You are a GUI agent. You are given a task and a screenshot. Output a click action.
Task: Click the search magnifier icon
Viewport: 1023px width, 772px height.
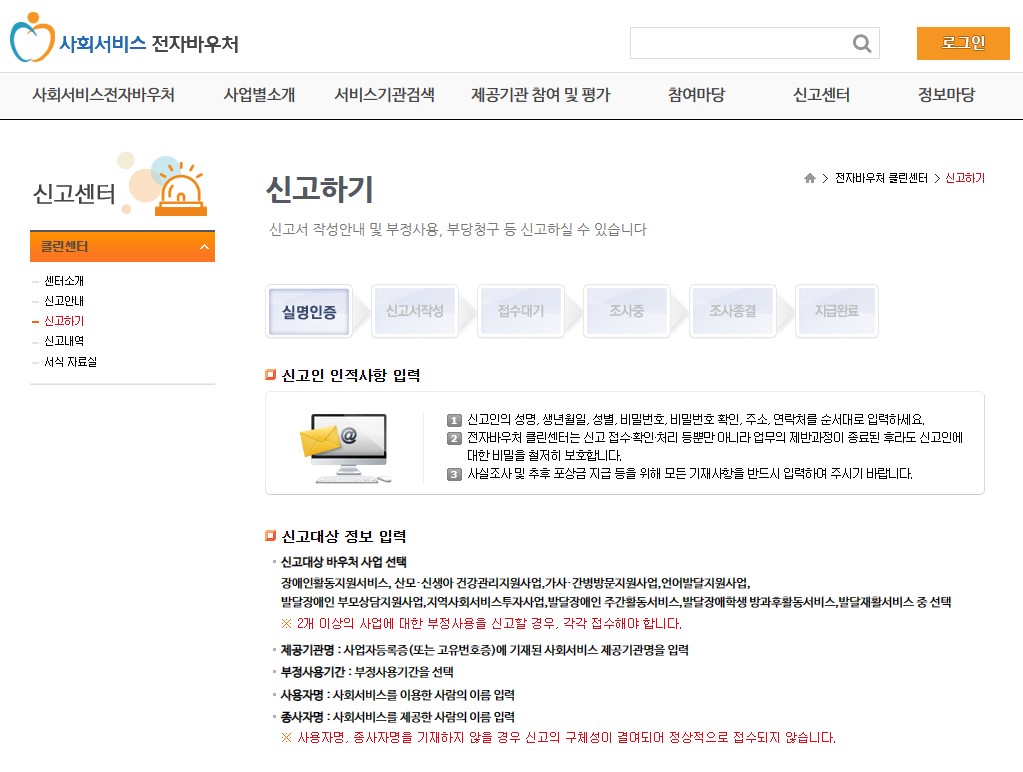tap(862, 43)
